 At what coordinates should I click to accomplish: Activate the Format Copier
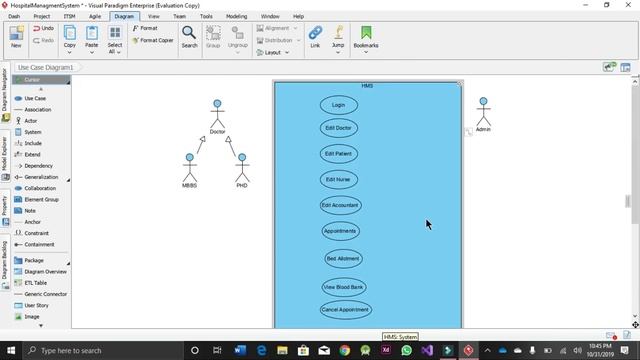(x=153, y=40)
